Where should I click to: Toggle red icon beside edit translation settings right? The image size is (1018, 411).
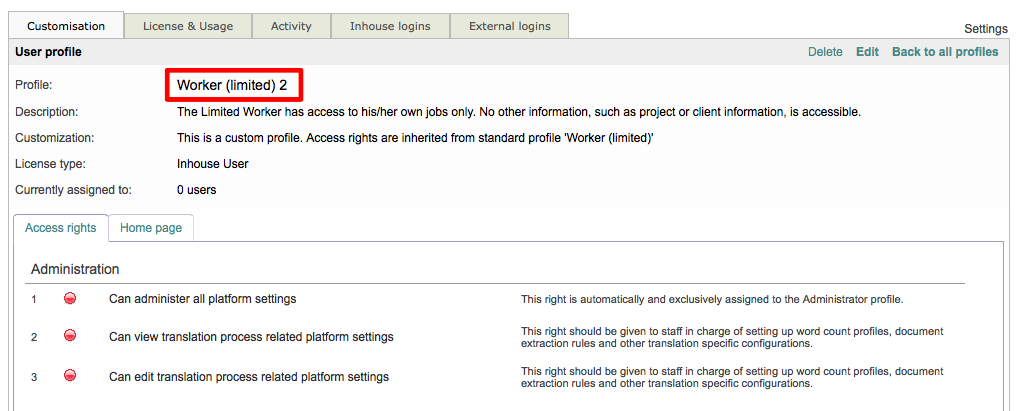click(x=70, y=376)
